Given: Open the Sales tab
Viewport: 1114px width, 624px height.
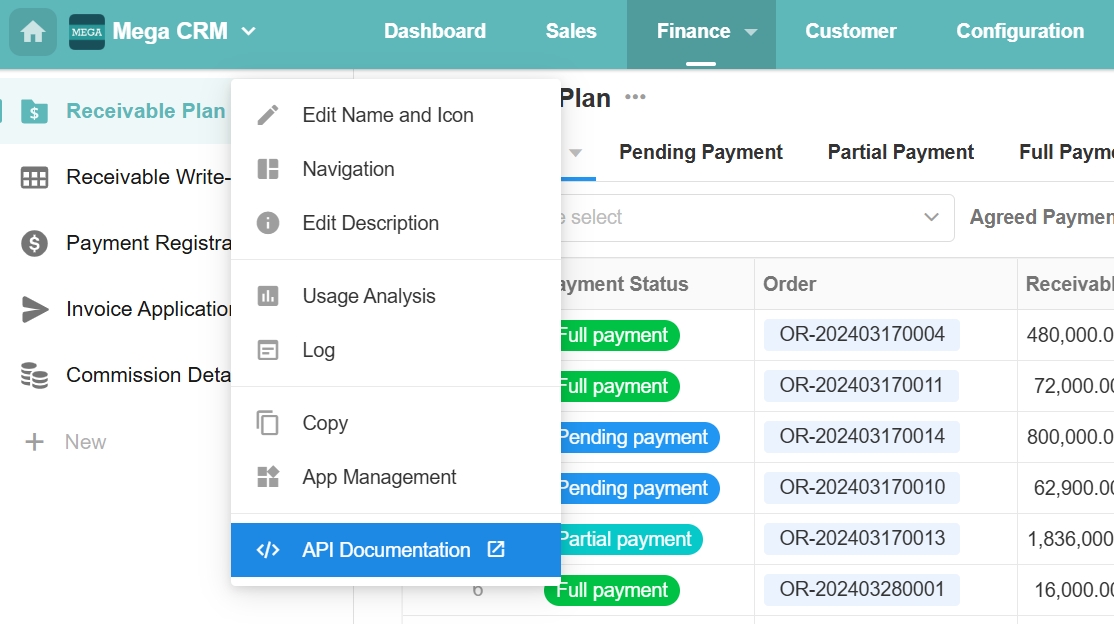Looking at the screenshot, I should 570,31.
